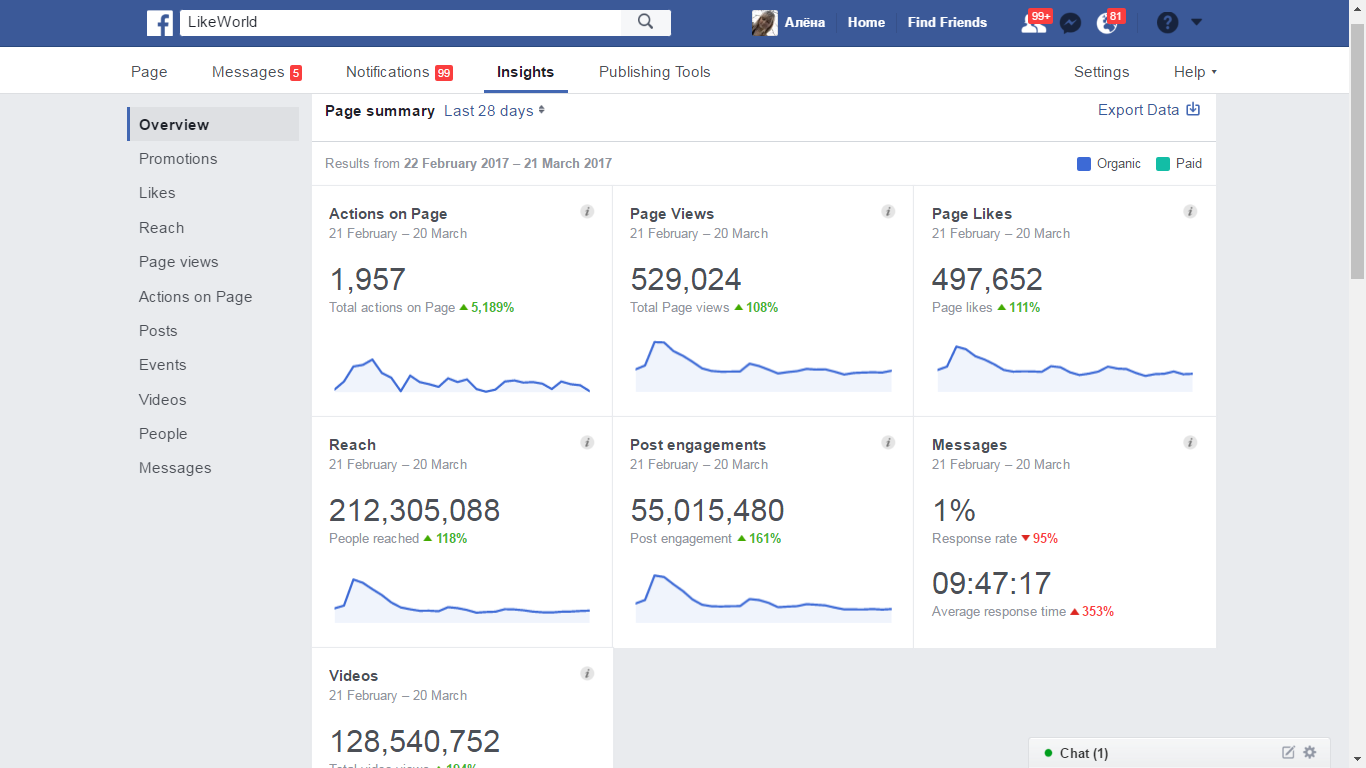Click the 1,957 total actions value
Image resolution: width=1366 pixels, height=768 pixels.
click(x=367, y=280)
